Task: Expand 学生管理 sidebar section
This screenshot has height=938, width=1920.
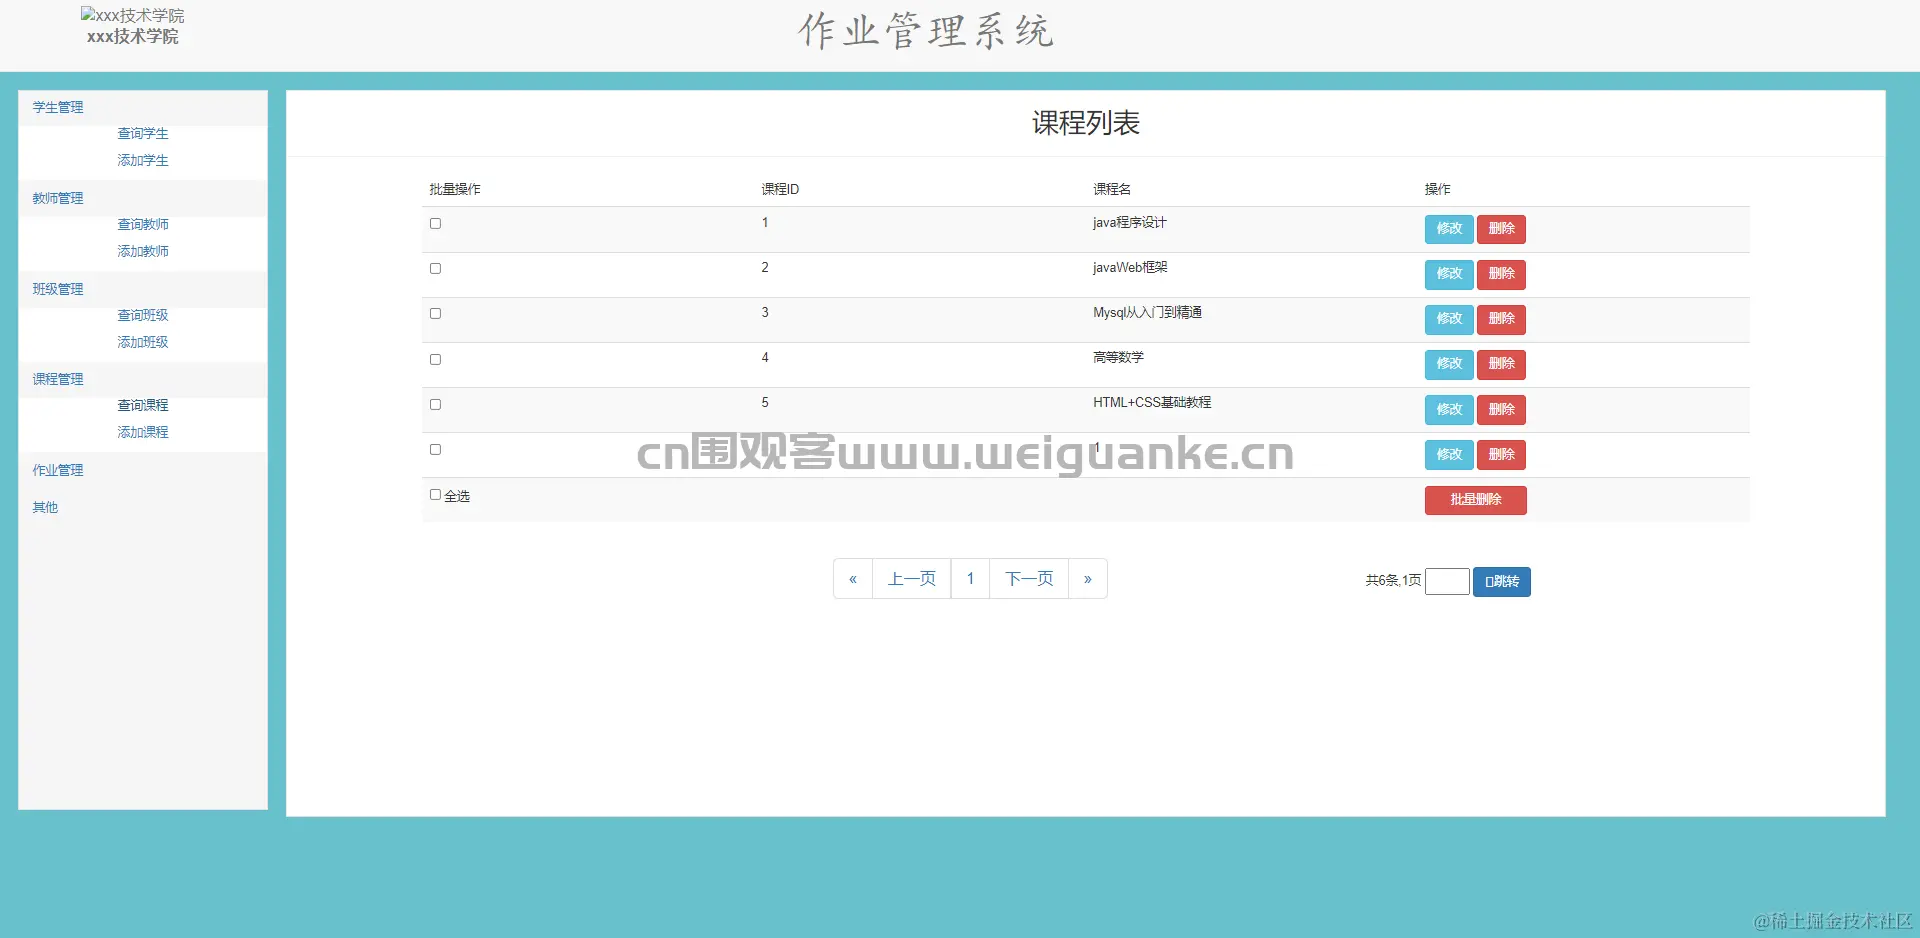Action: point(58,108)
